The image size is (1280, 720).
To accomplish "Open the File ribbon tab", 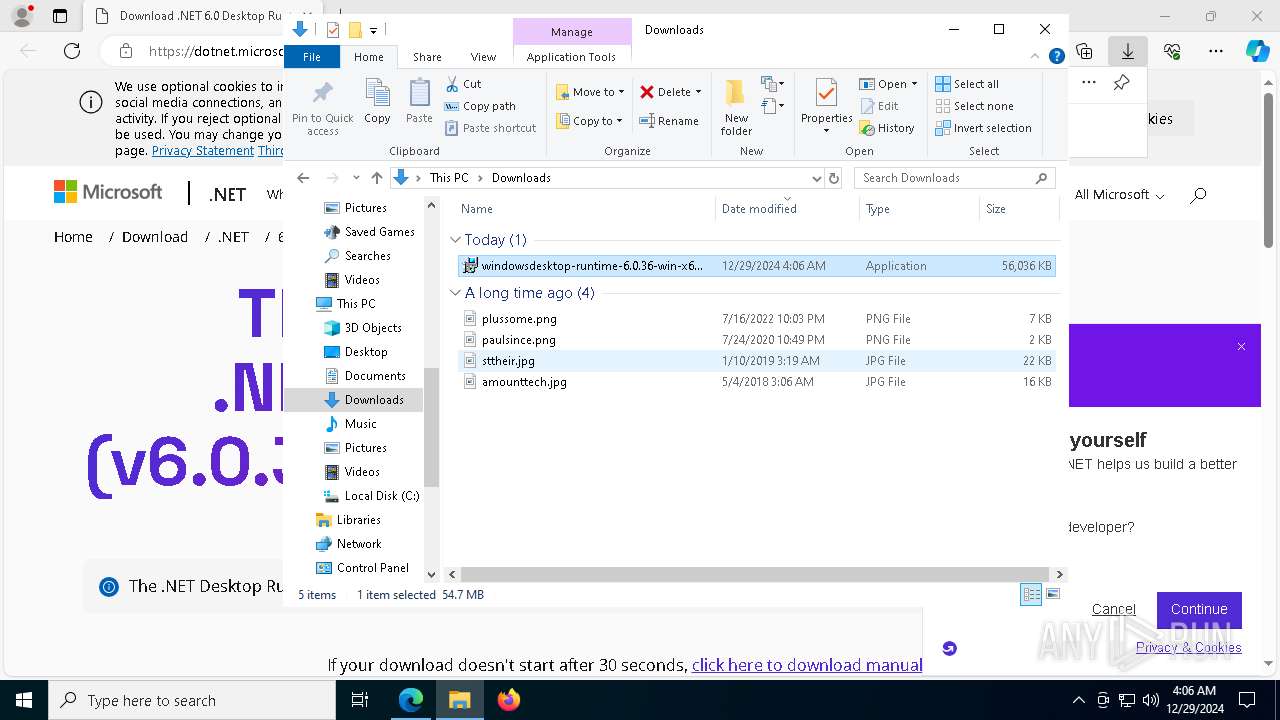I will [312, 57].
